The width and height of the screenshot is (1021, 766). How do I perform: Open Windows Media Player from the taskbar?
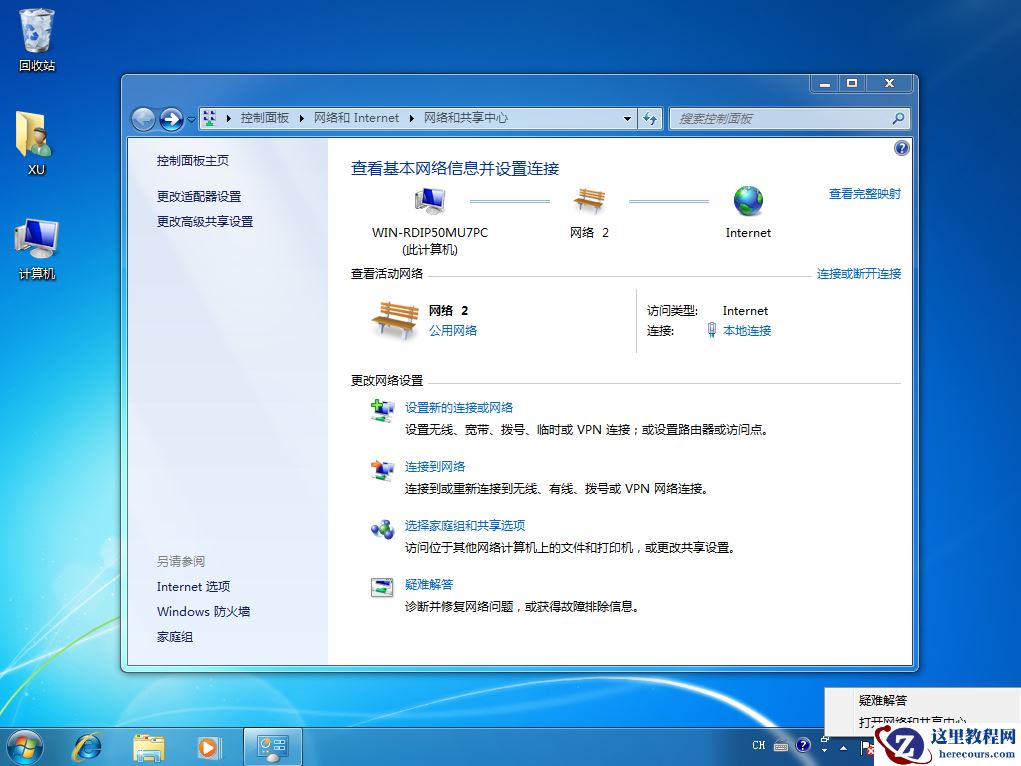coord(209,746)
